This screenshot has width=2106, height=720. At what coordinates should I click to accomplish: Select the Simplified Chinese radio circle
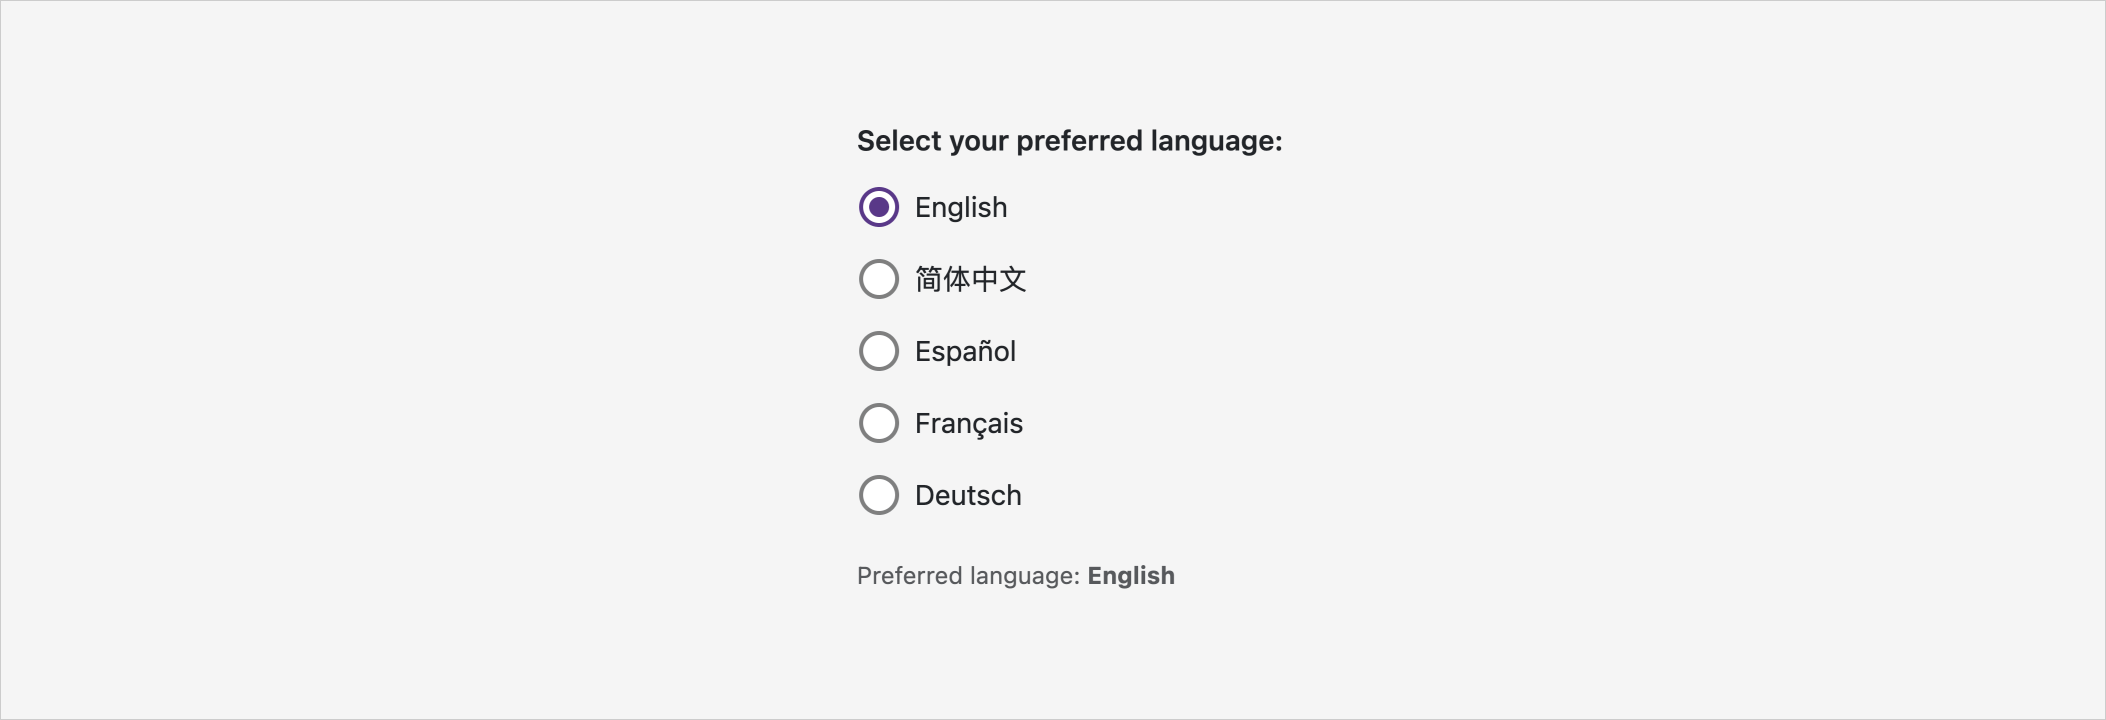pos(878,279)
